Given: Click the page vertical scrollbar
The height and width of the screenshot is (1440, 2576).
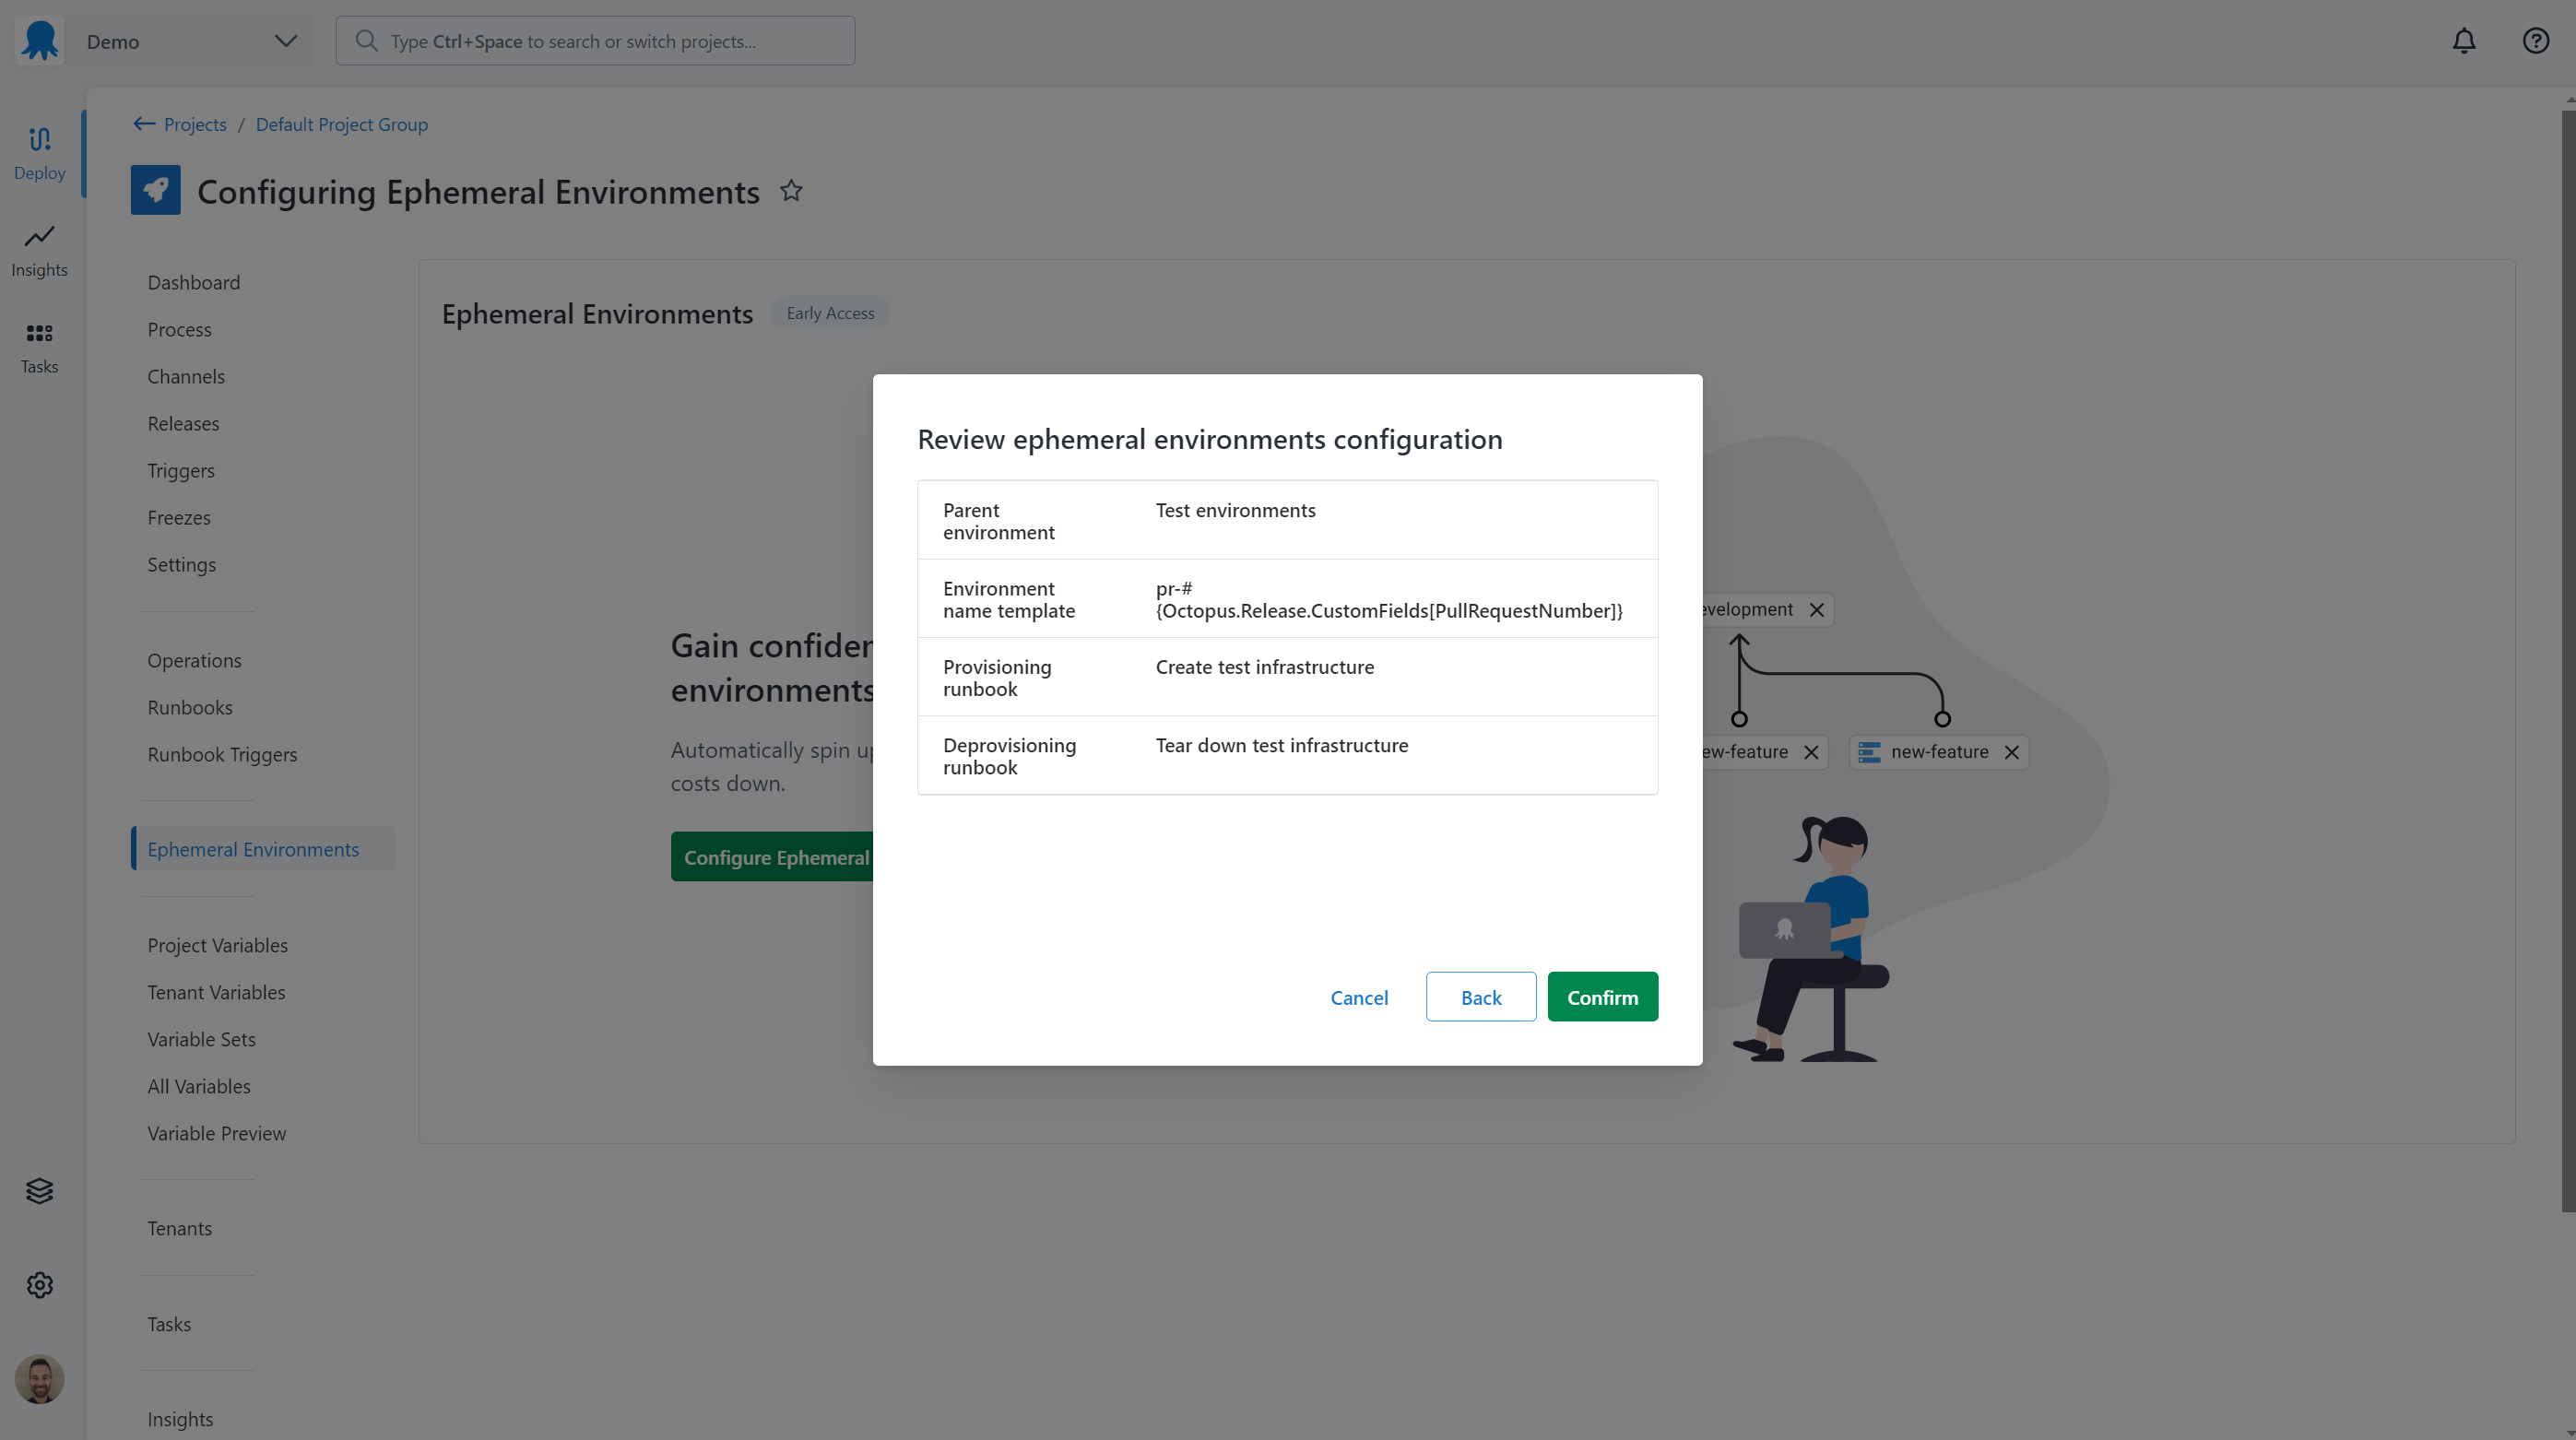Looking at the screenshot, I should 2568,660.
